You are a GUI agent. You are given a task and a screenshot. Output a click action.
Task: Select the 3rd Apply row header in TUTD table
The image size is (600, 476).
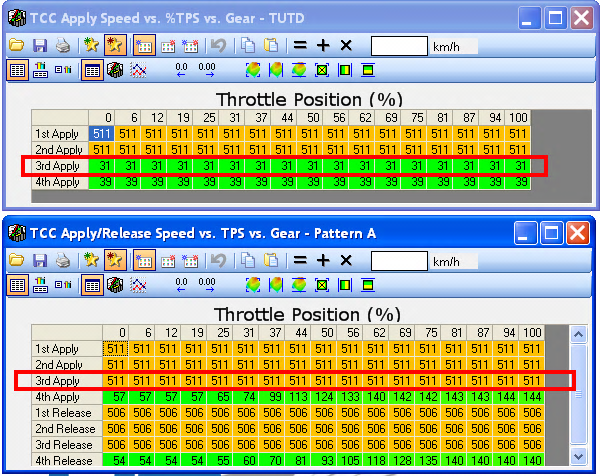click(58, 166)
